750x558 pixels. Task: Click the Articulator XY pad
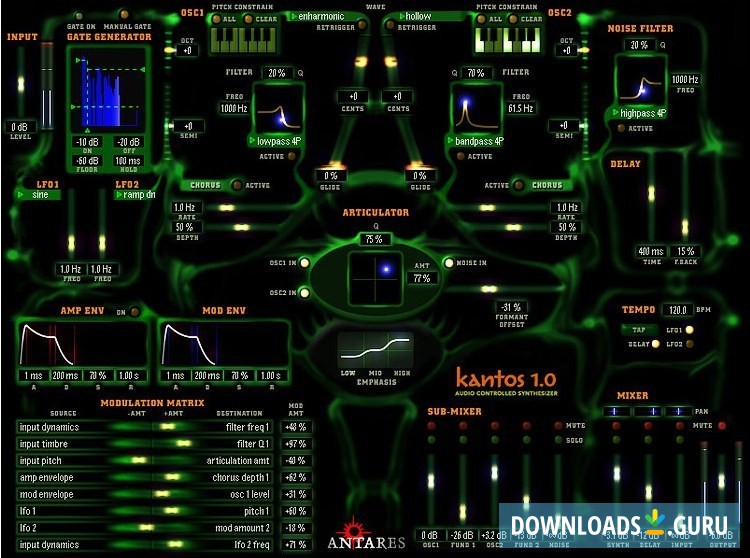tap(375, 278)
